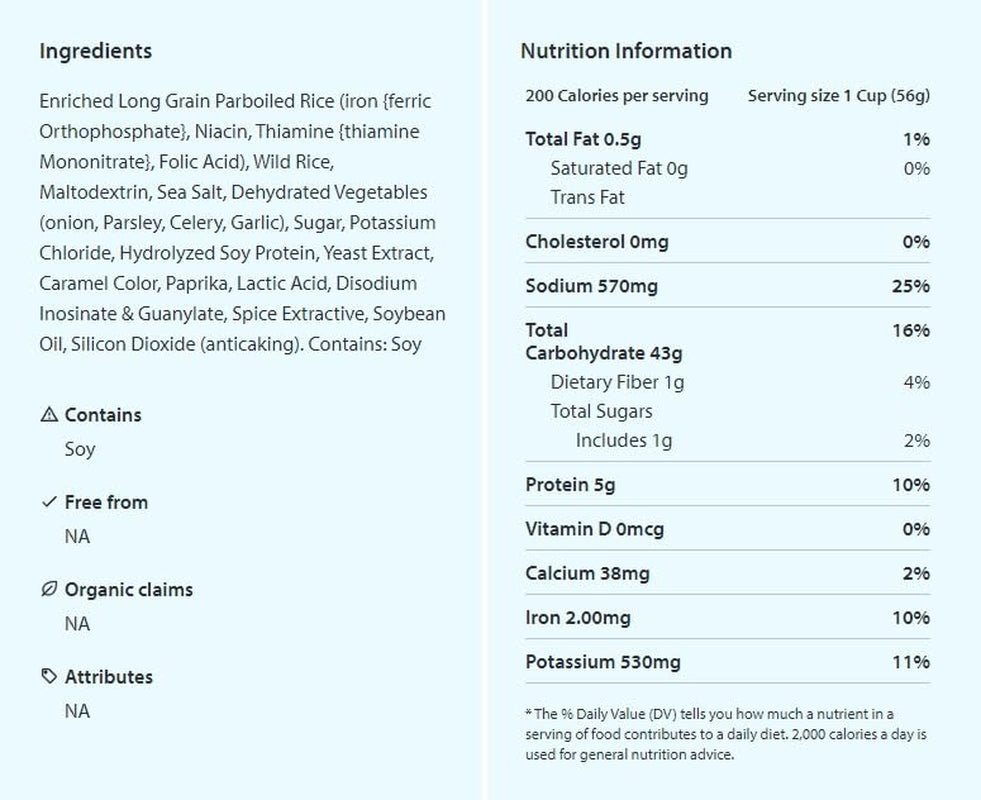
Task: Click the leaf icon beside Organic claims
Action: (49, 589)
